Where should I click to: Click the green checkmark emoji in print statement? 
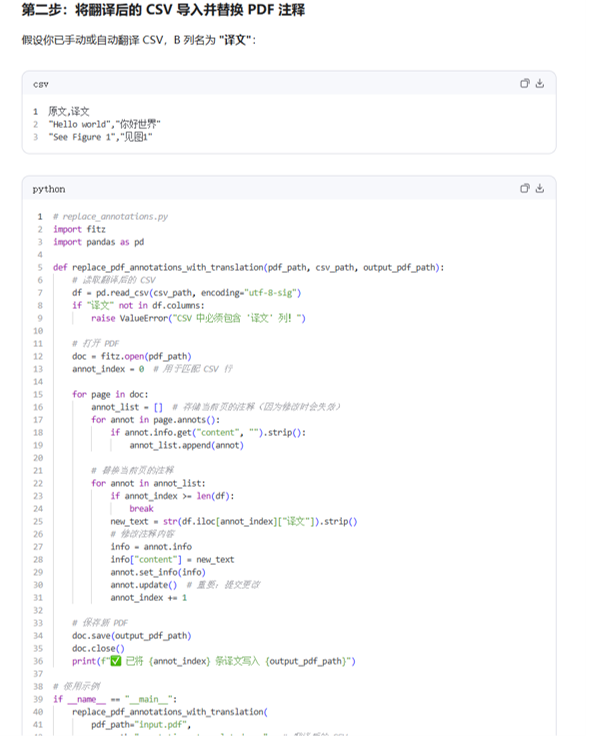(x=116, y=661)
